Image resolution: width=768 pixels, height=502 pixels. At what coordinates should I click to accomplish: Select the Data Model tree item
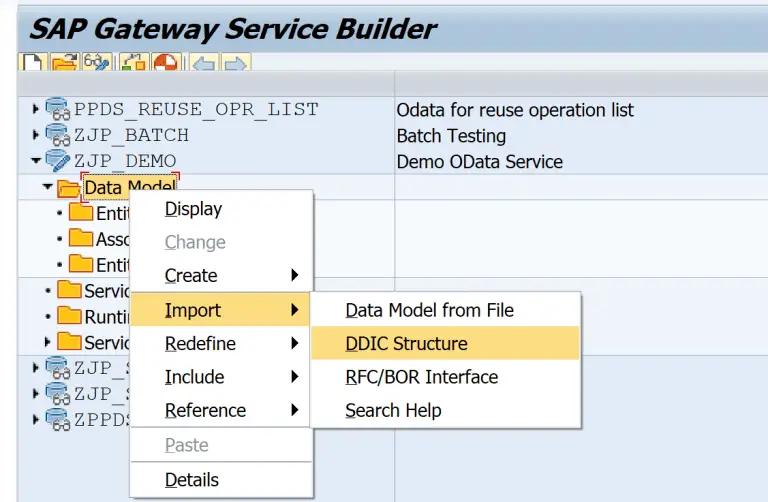[130, 187]
